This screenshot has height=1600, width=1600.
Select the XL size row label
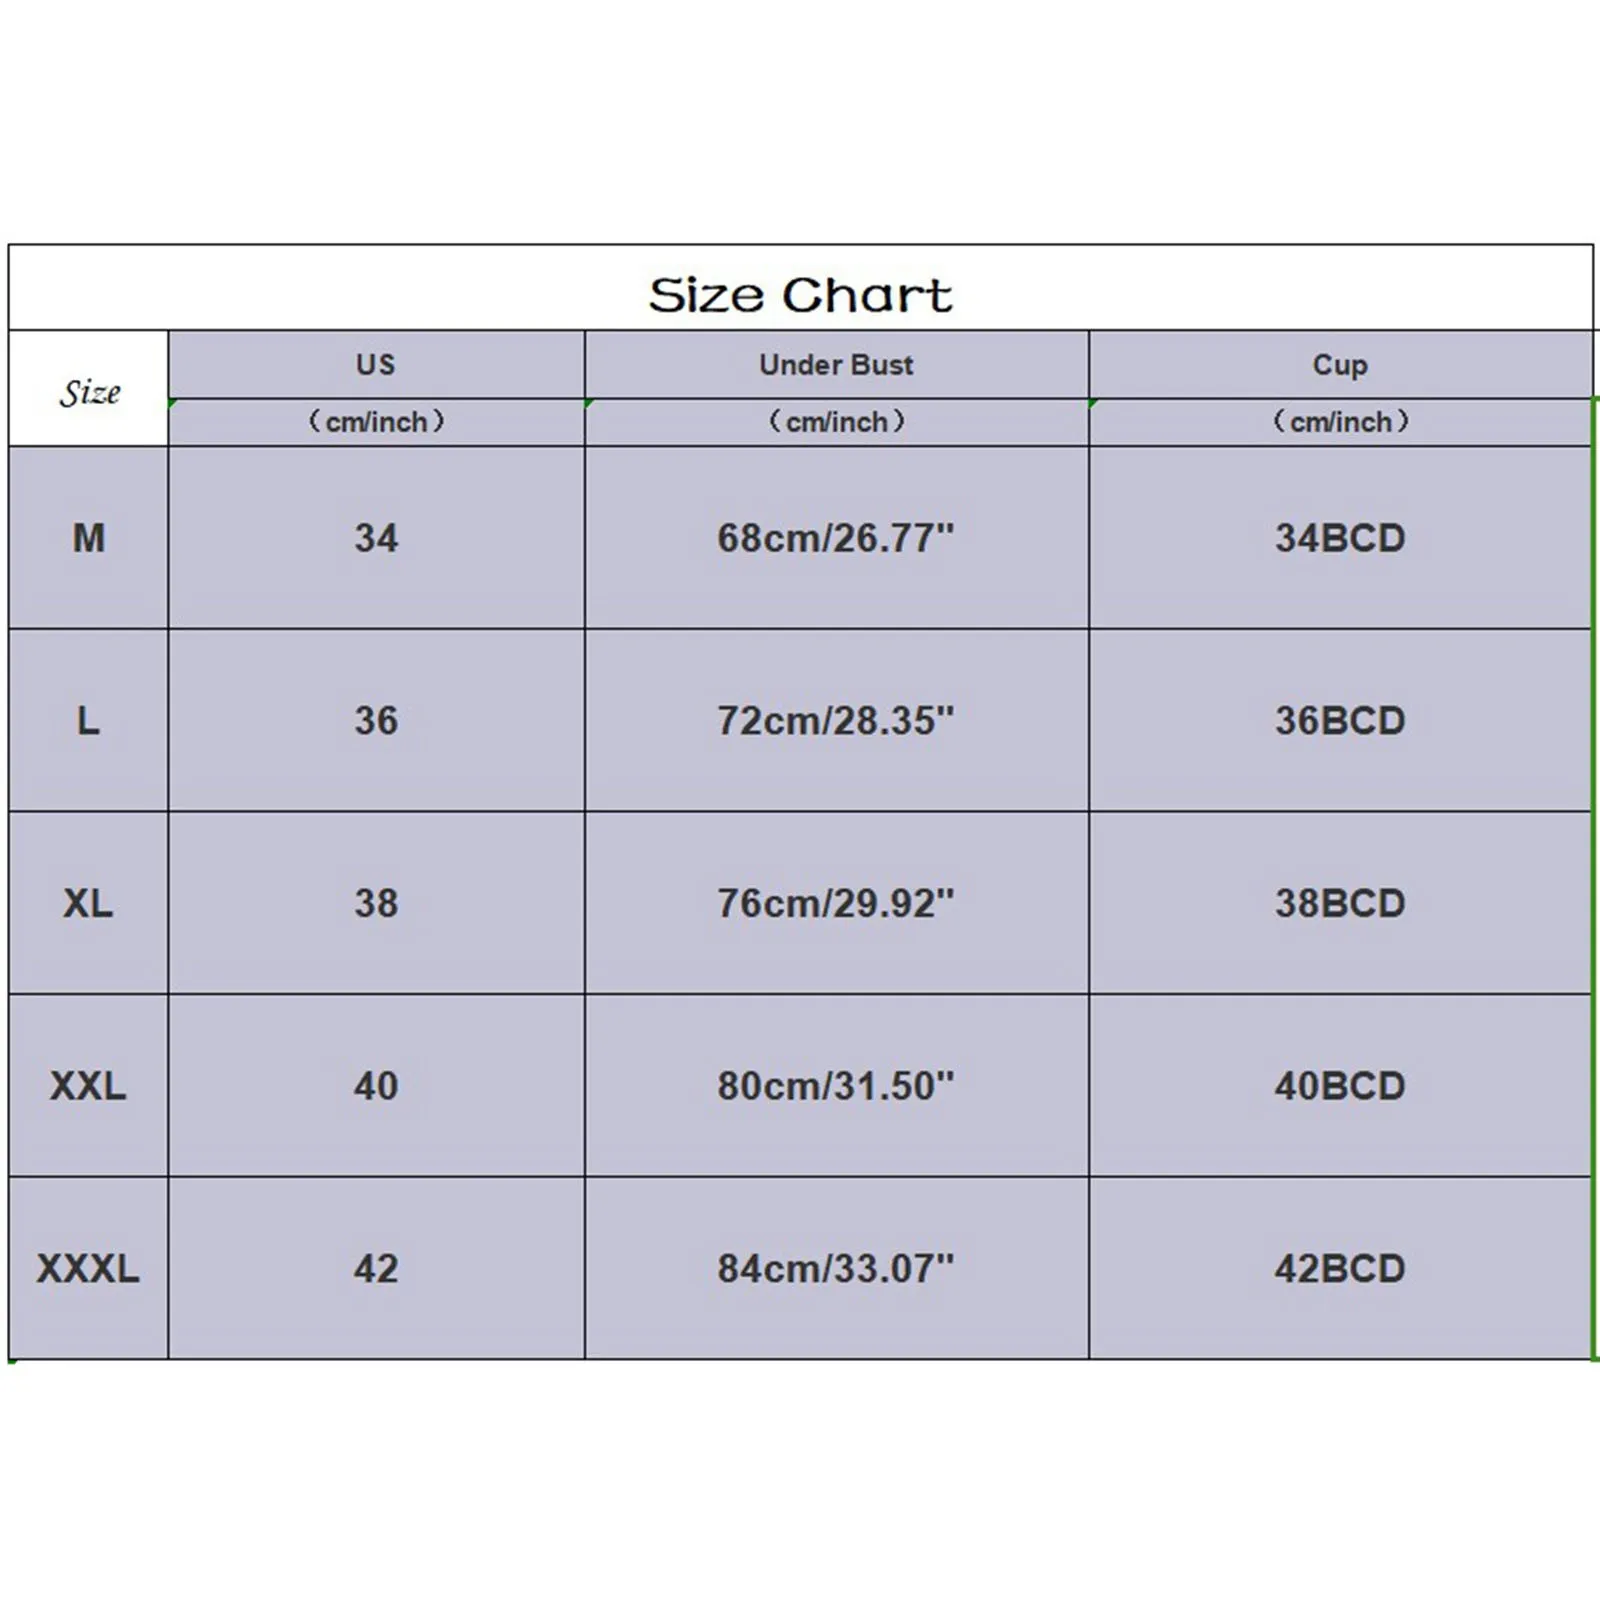click(89, 903)
